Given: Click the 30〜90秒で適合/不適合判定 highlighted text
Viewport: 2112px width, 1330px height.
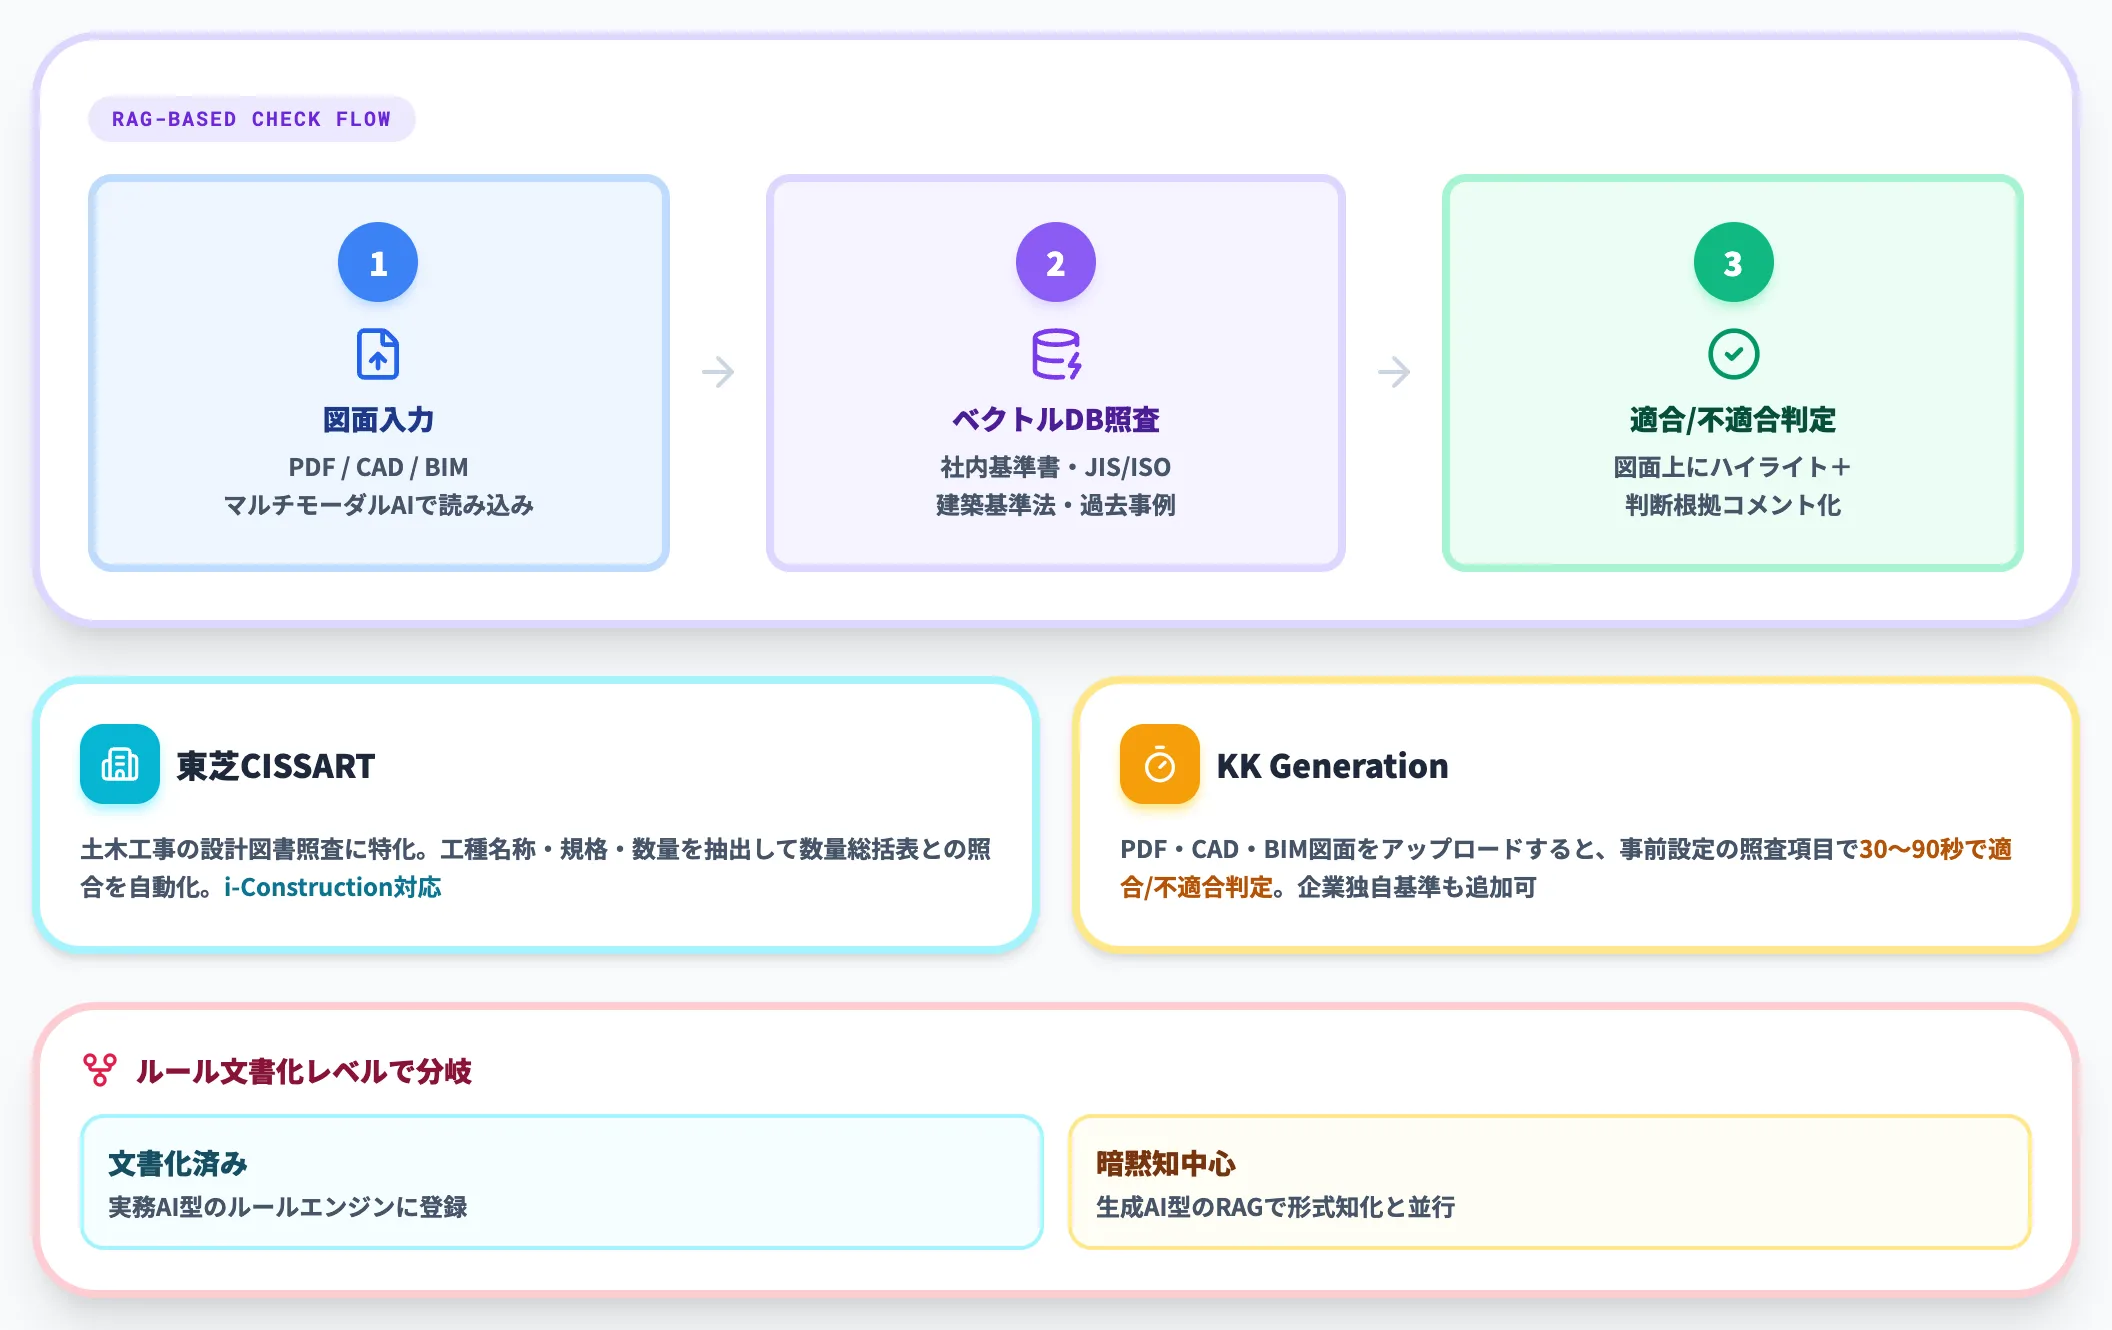Looking at the screenshot, I should [1566, 868].
